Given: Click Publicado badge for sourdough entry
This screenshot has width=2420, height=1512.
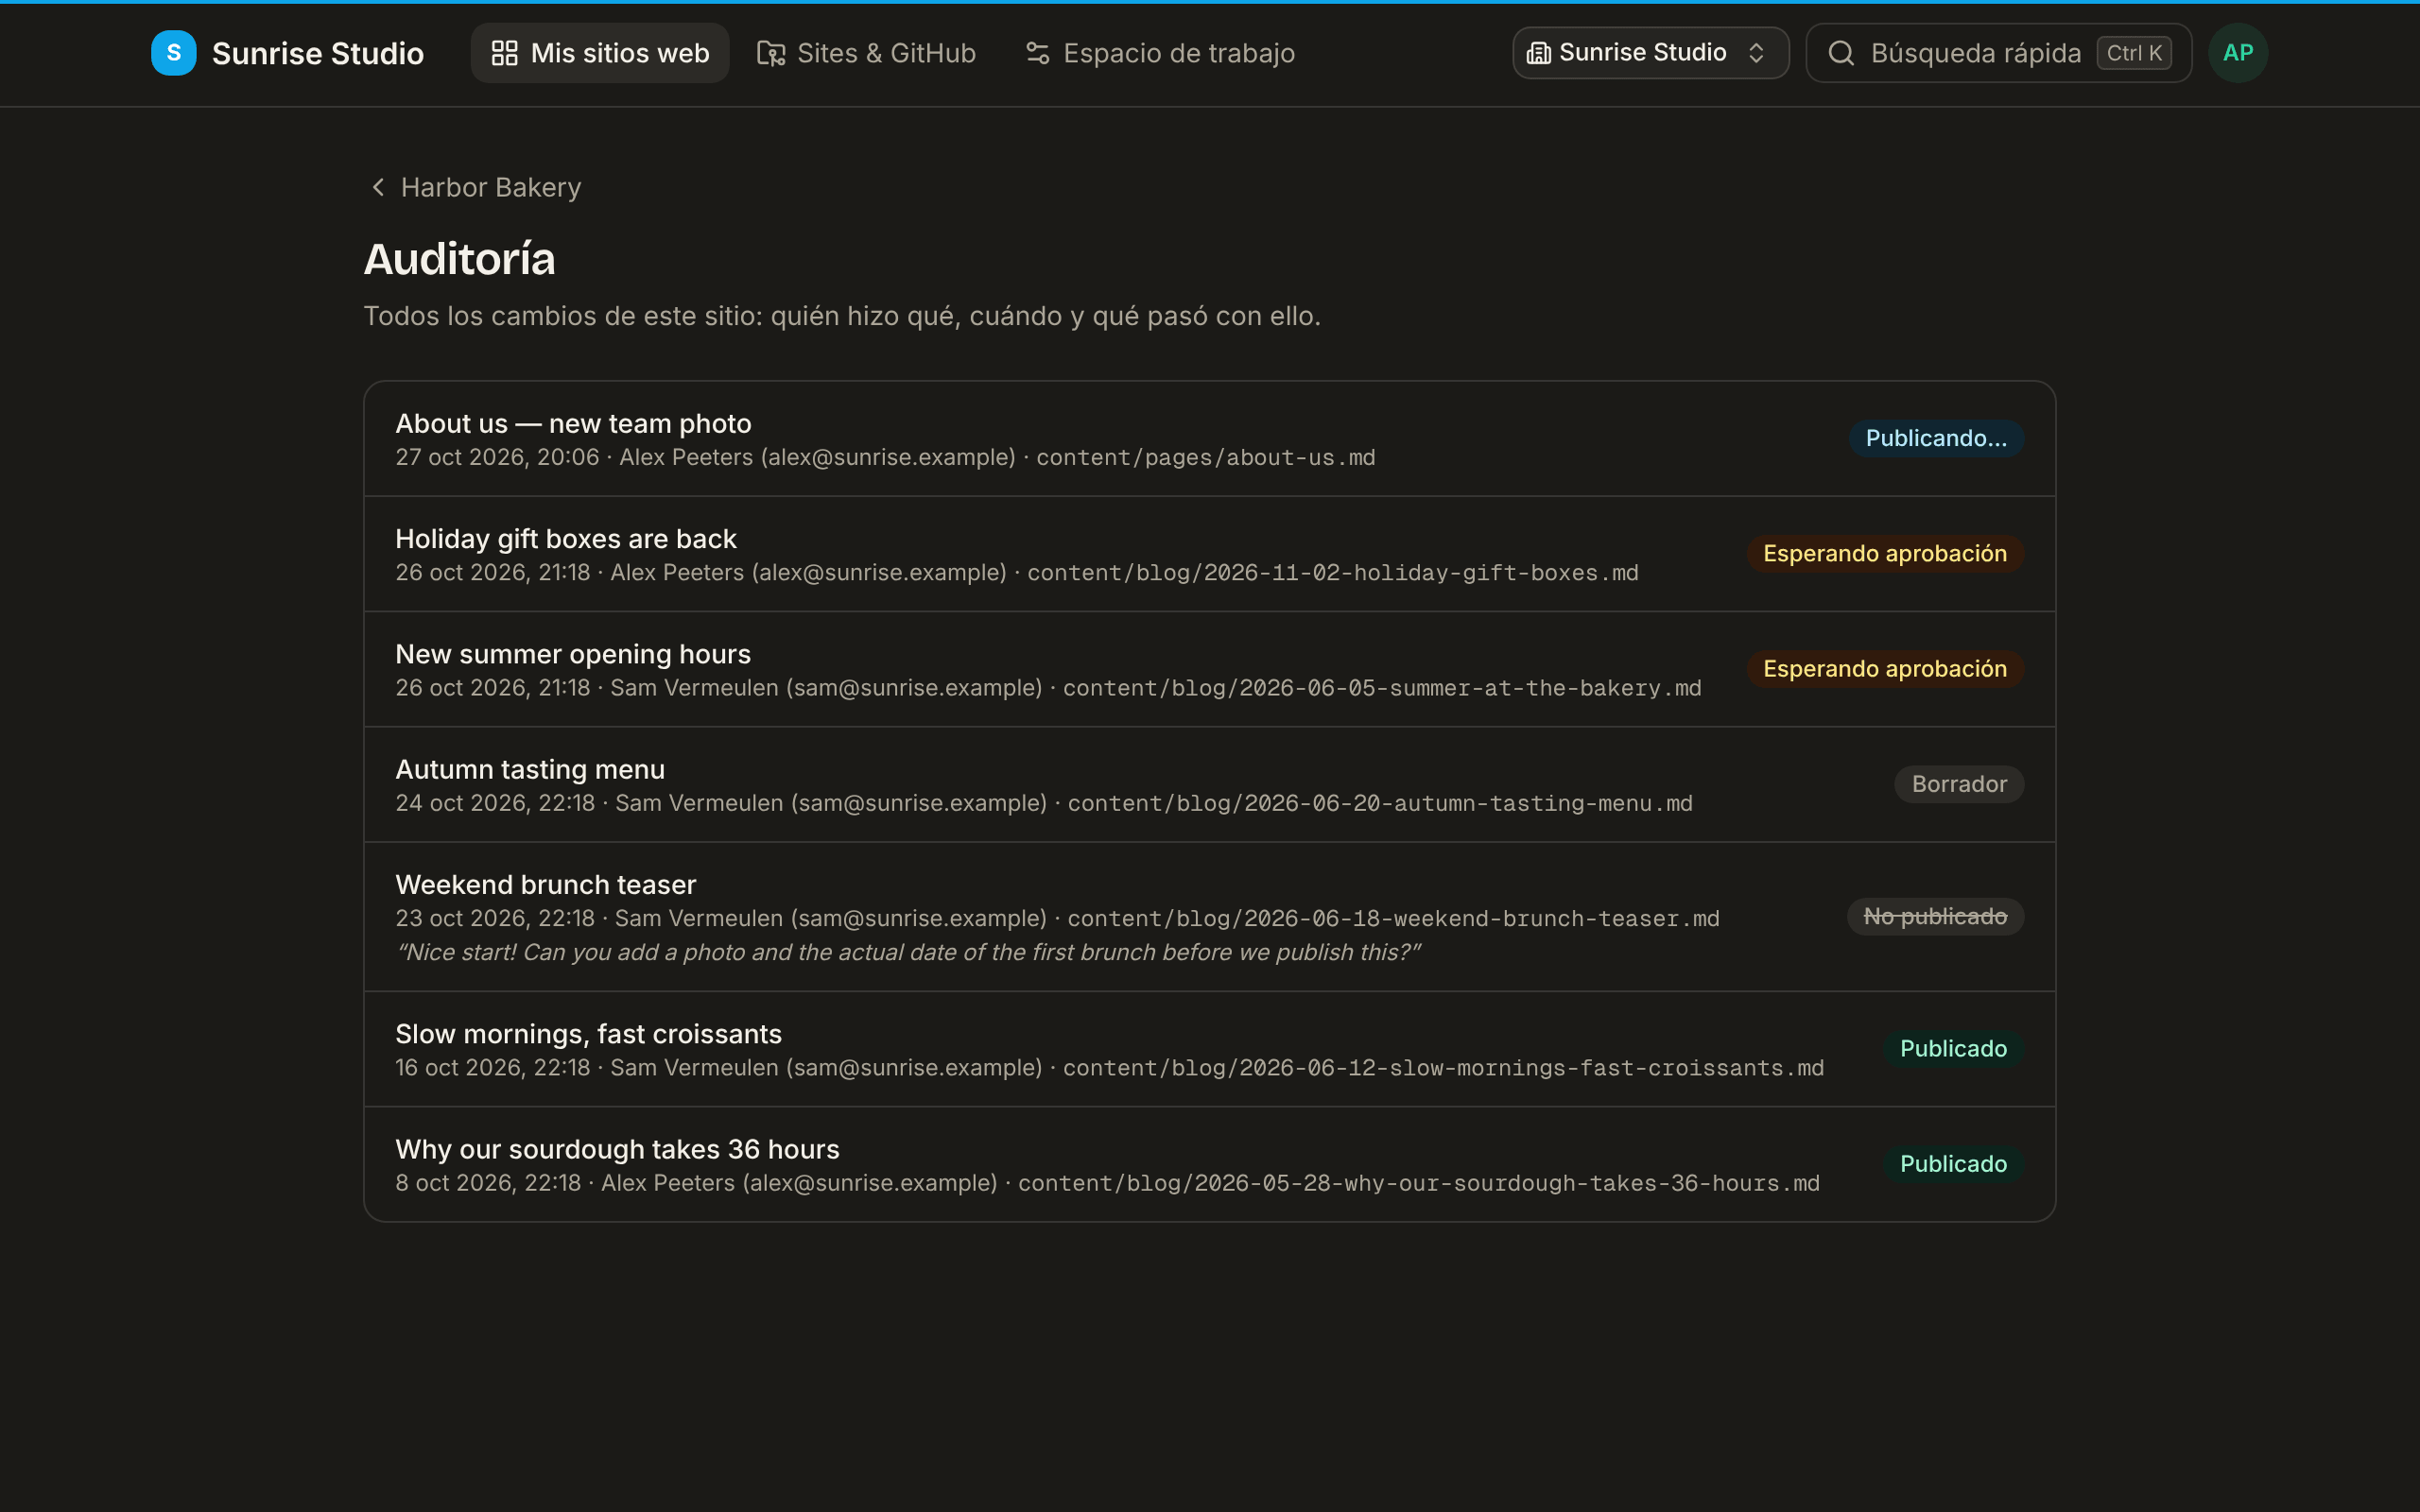Looking at the screenshot, I should coord(1953,1163).
